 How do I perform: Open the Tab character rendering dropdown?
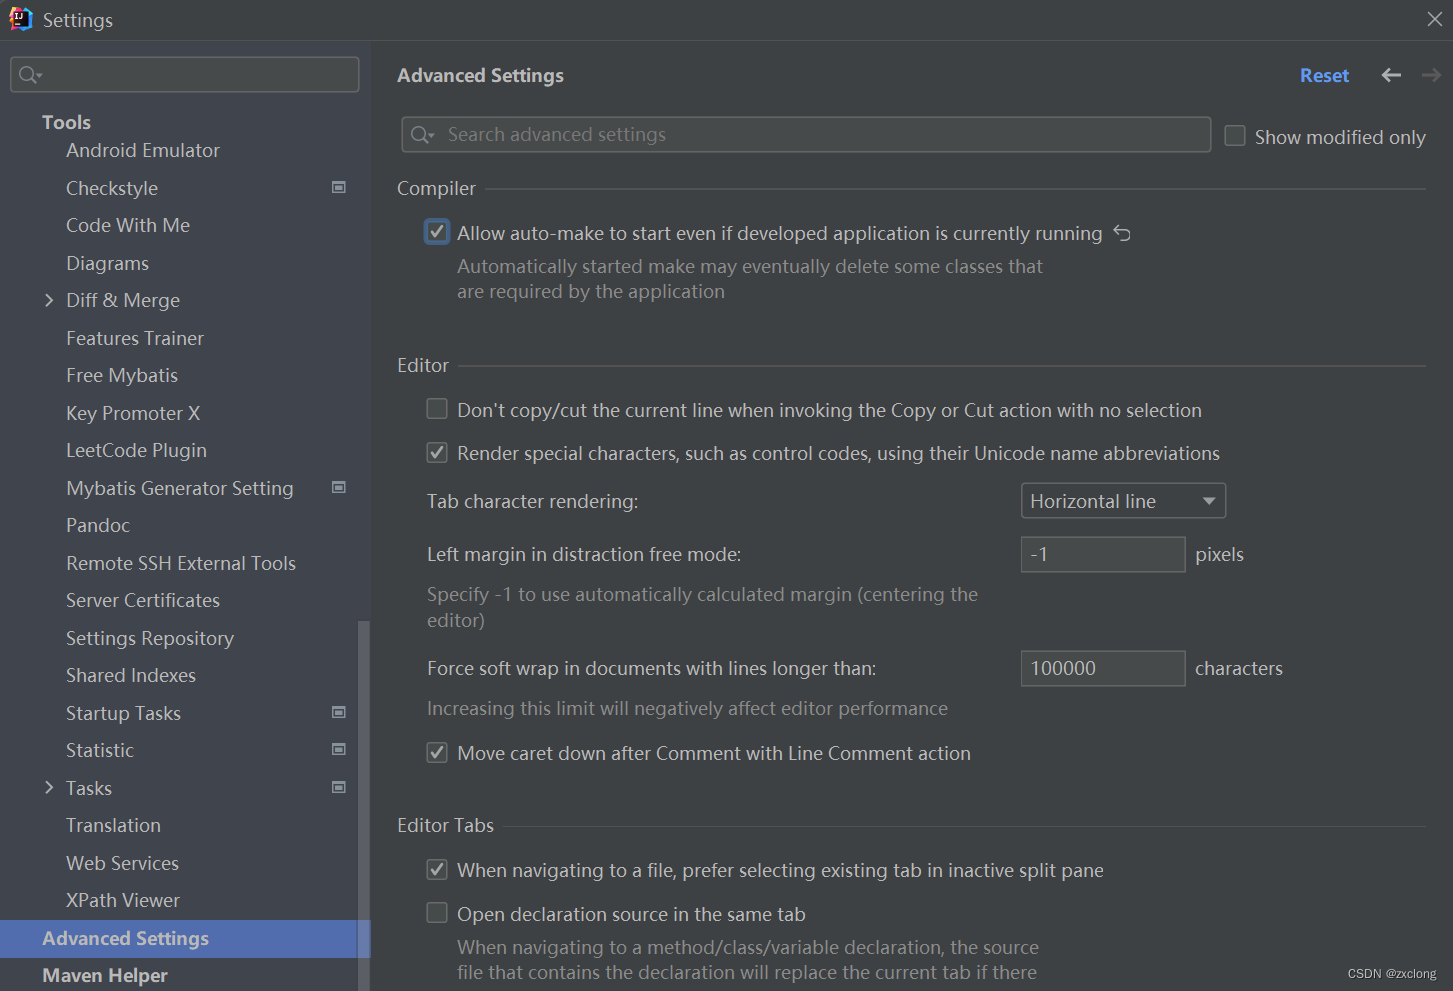(x=1123, y=501)
